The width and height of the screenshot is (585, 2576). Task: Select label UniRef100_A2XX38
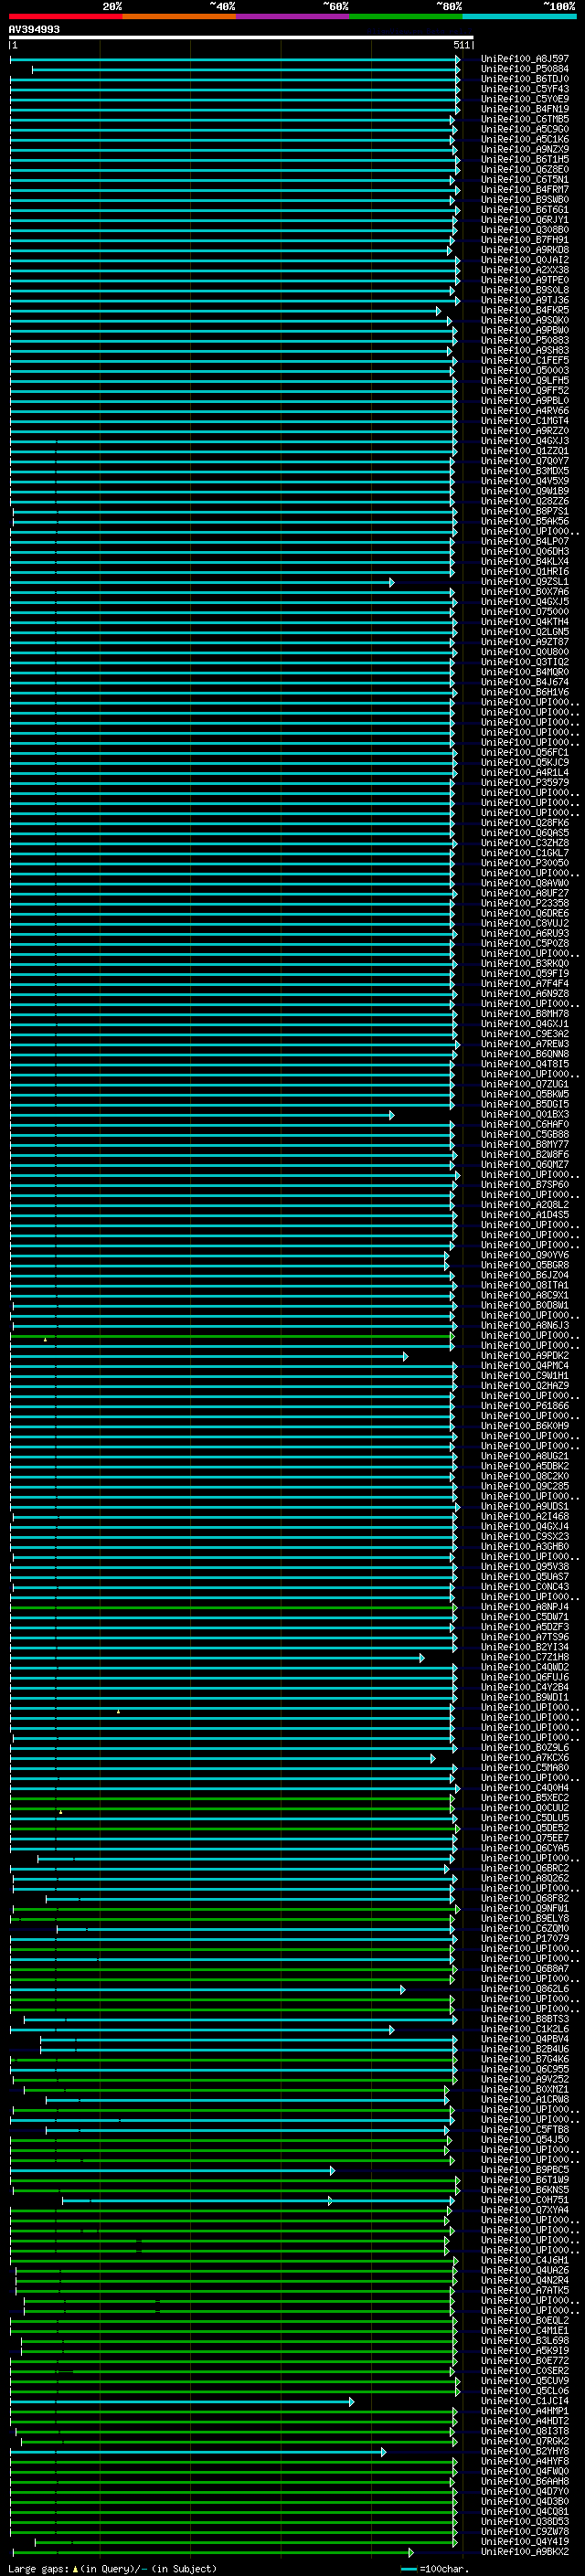pos(525,270)
